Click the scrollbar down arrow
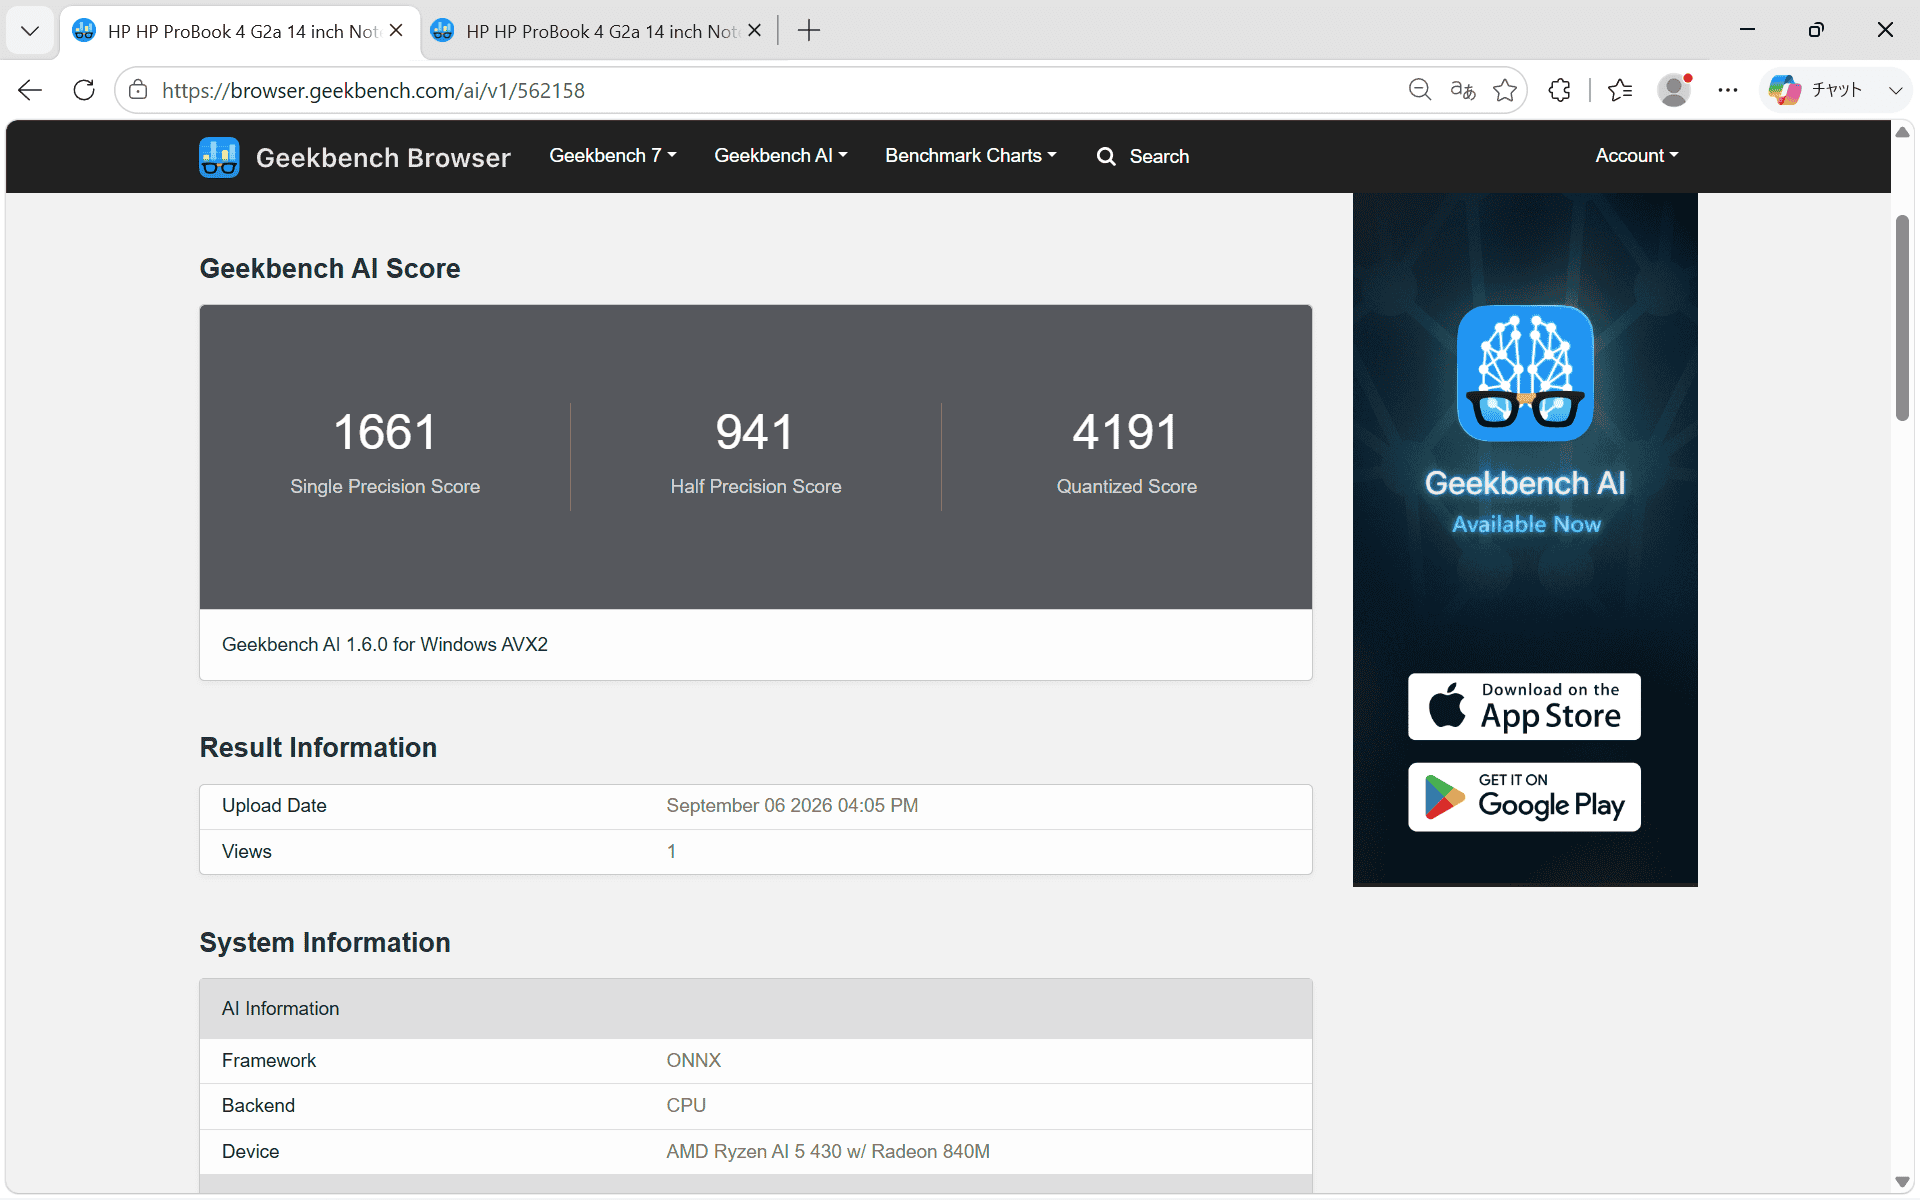This screenshot has height=1200, width=1920. click(x=1902, y=1182)
